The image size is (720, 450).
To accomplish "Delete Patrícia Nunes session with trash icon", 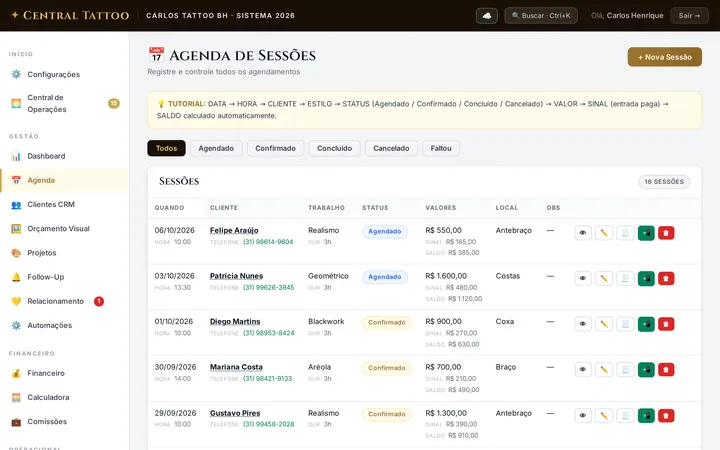I will click(x=666, y=278).
